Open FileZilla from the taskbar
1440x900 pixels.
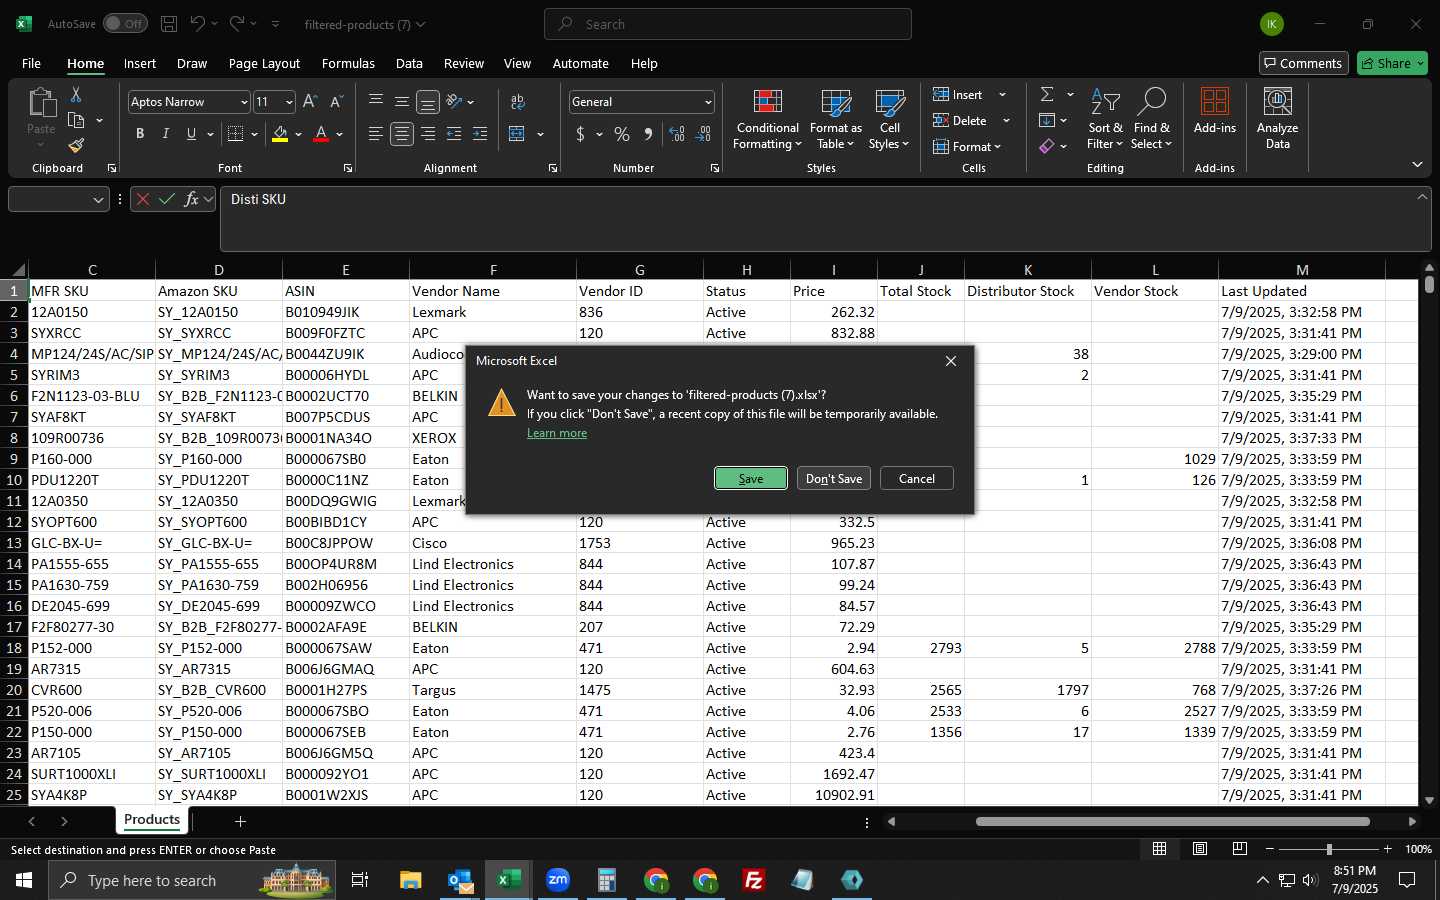click(754, 880)
